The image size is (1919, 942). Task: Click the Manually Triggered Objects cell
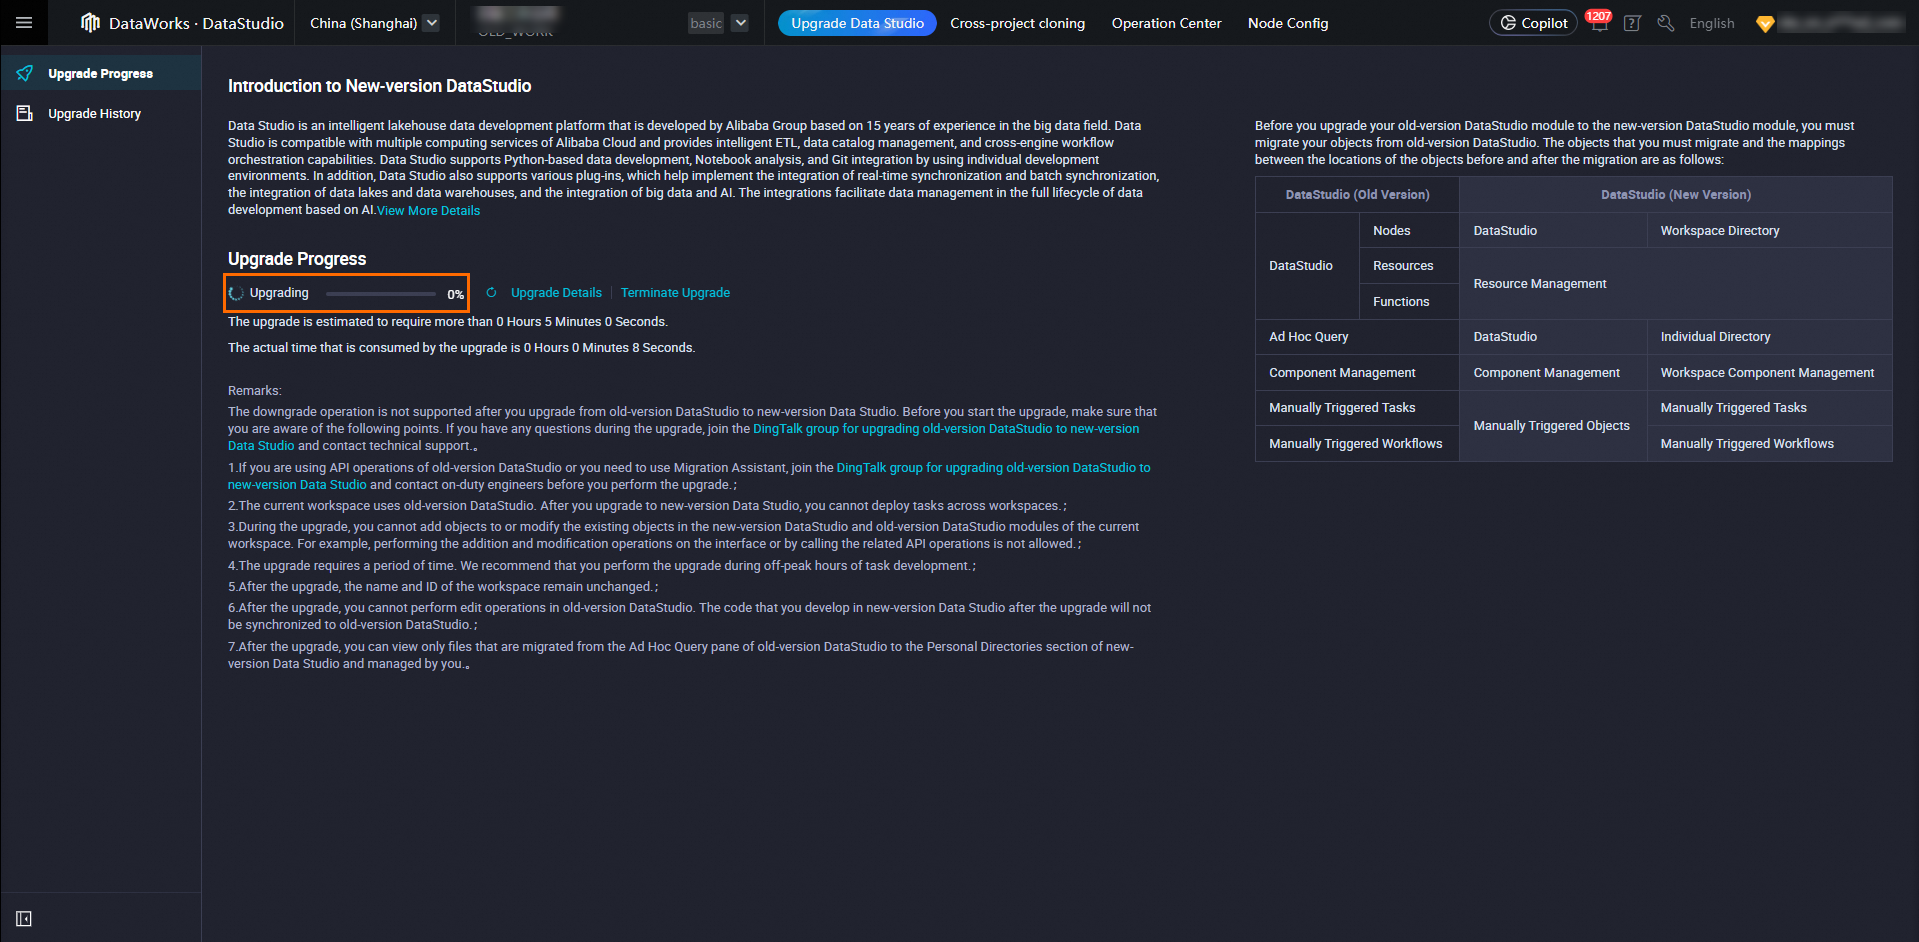coord(1553,426)
